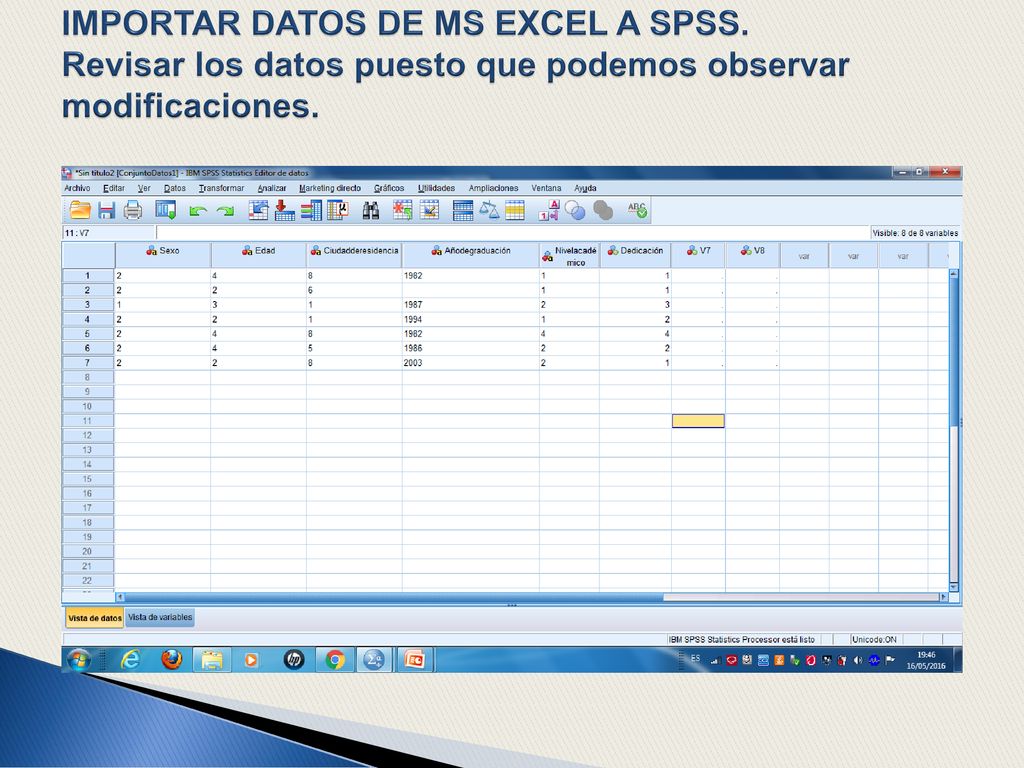The image size is (1024, 768).
Task: Toggle Value labels icon
Action: (x=549, y=210)
